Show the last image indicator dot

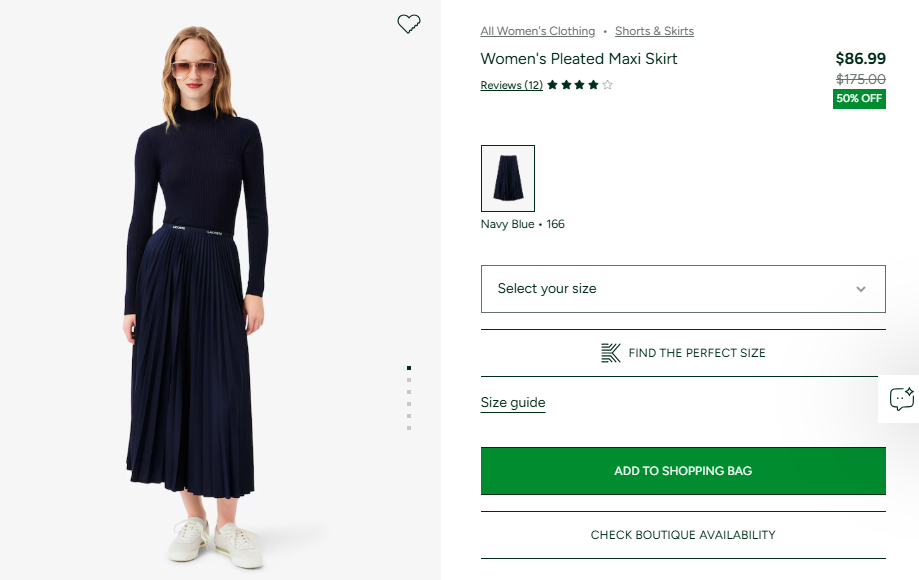409,428
